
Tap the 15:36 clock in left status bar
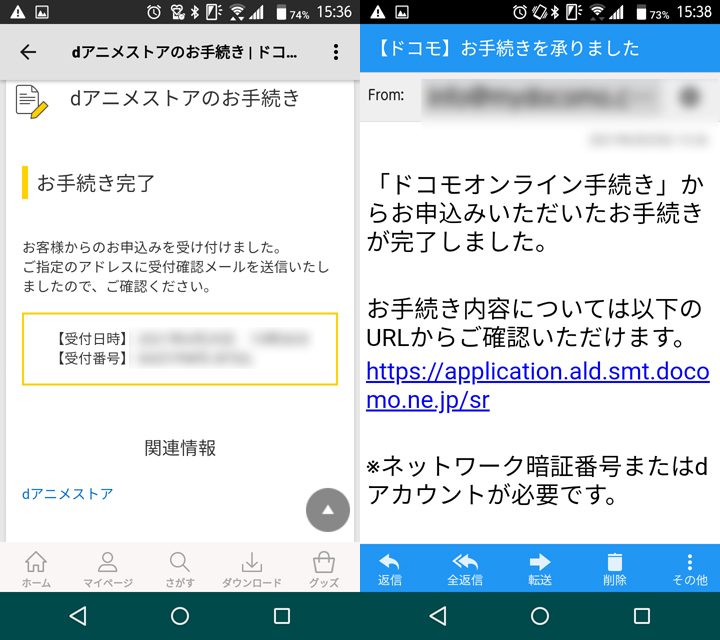click(x=334, y=12)
